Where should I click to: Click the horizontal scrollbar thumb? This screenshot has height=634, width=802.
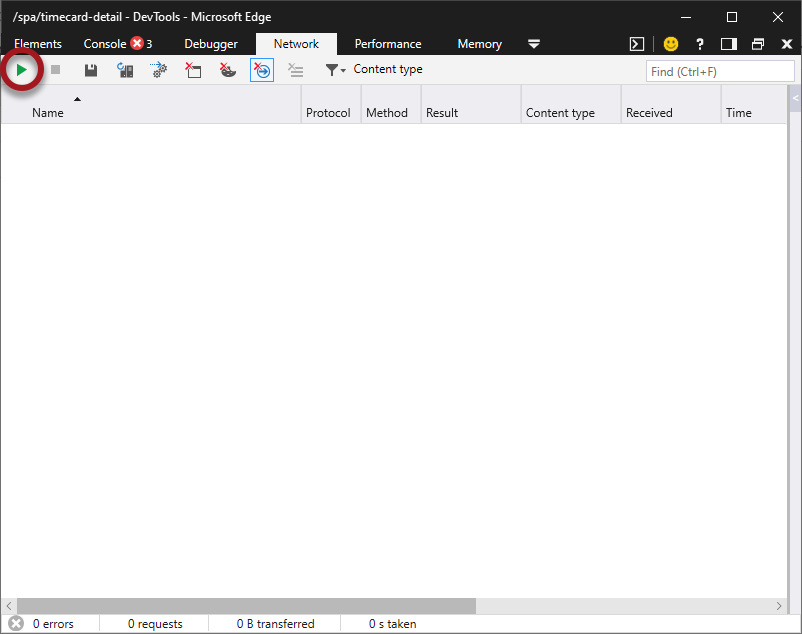click(x=247, y=606)
